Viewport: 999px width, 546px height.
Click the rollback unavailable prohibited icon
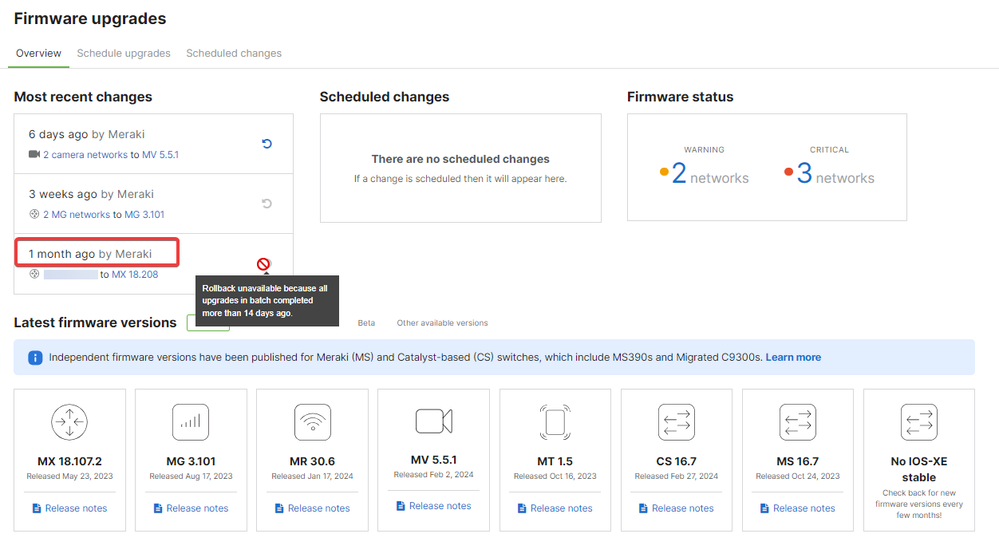click(263, 264)
